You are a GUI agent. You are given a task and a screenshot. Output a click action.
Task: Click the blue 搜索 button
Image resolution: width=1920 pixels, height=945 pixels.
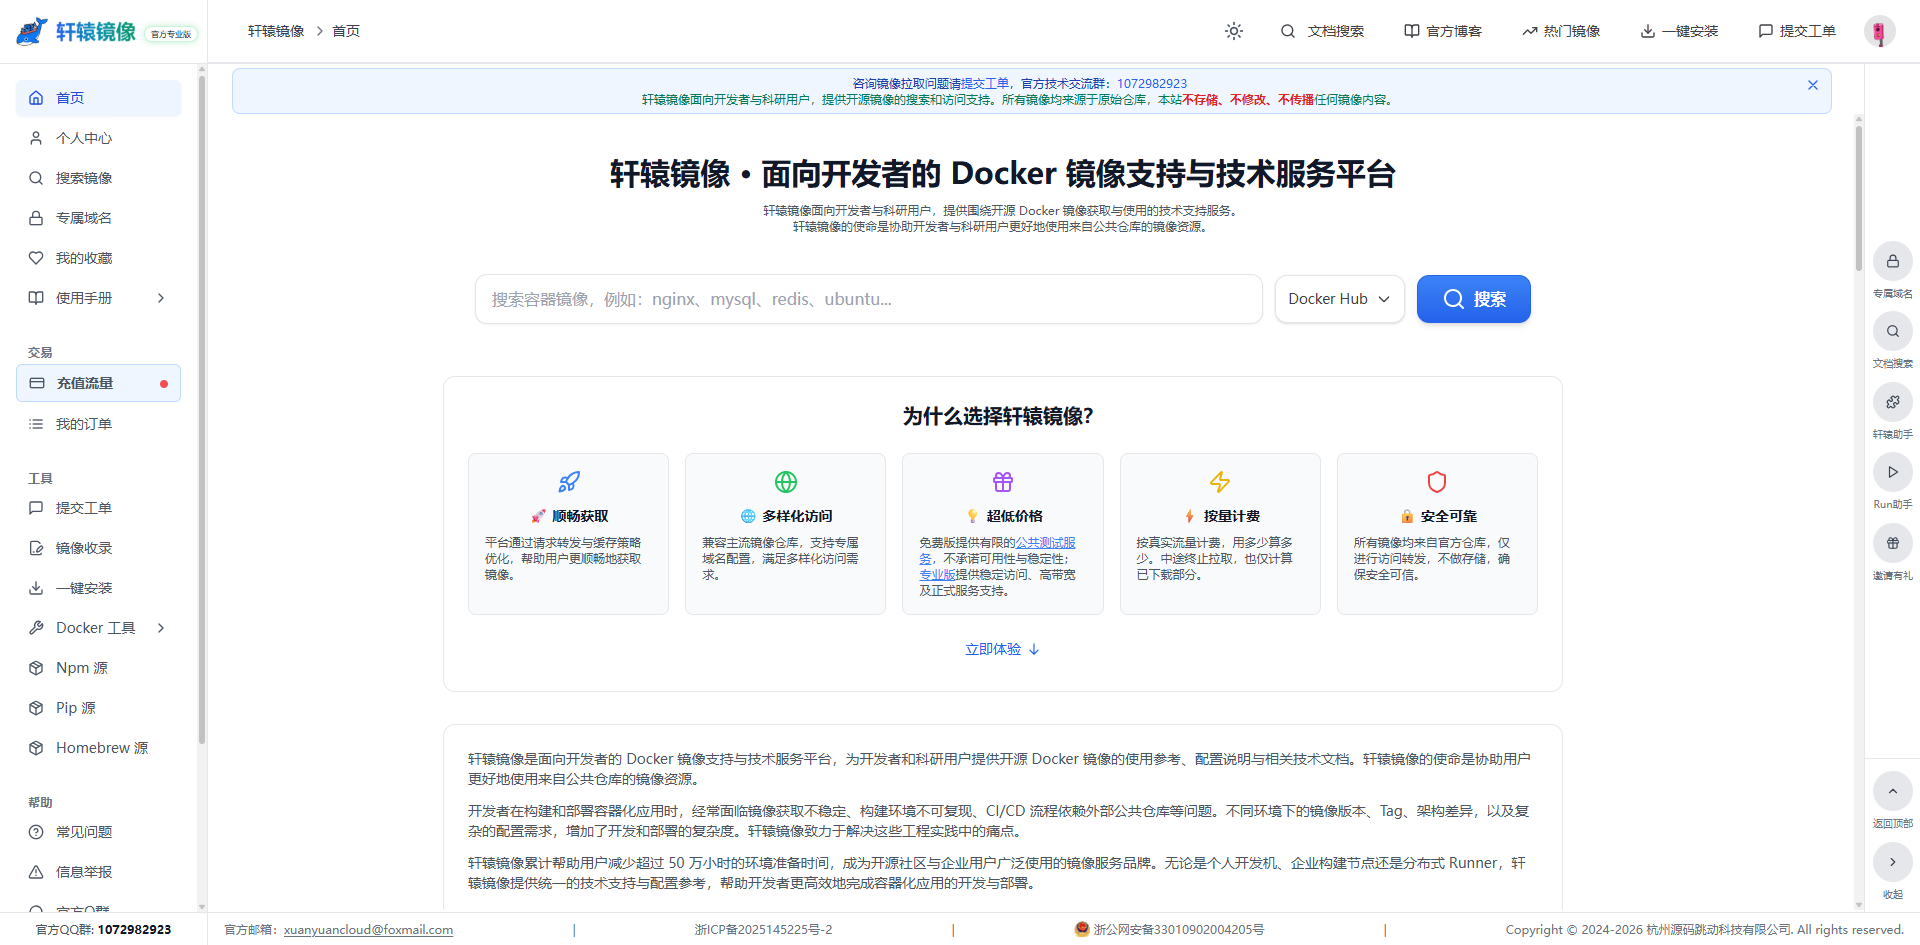[1473, 299]
